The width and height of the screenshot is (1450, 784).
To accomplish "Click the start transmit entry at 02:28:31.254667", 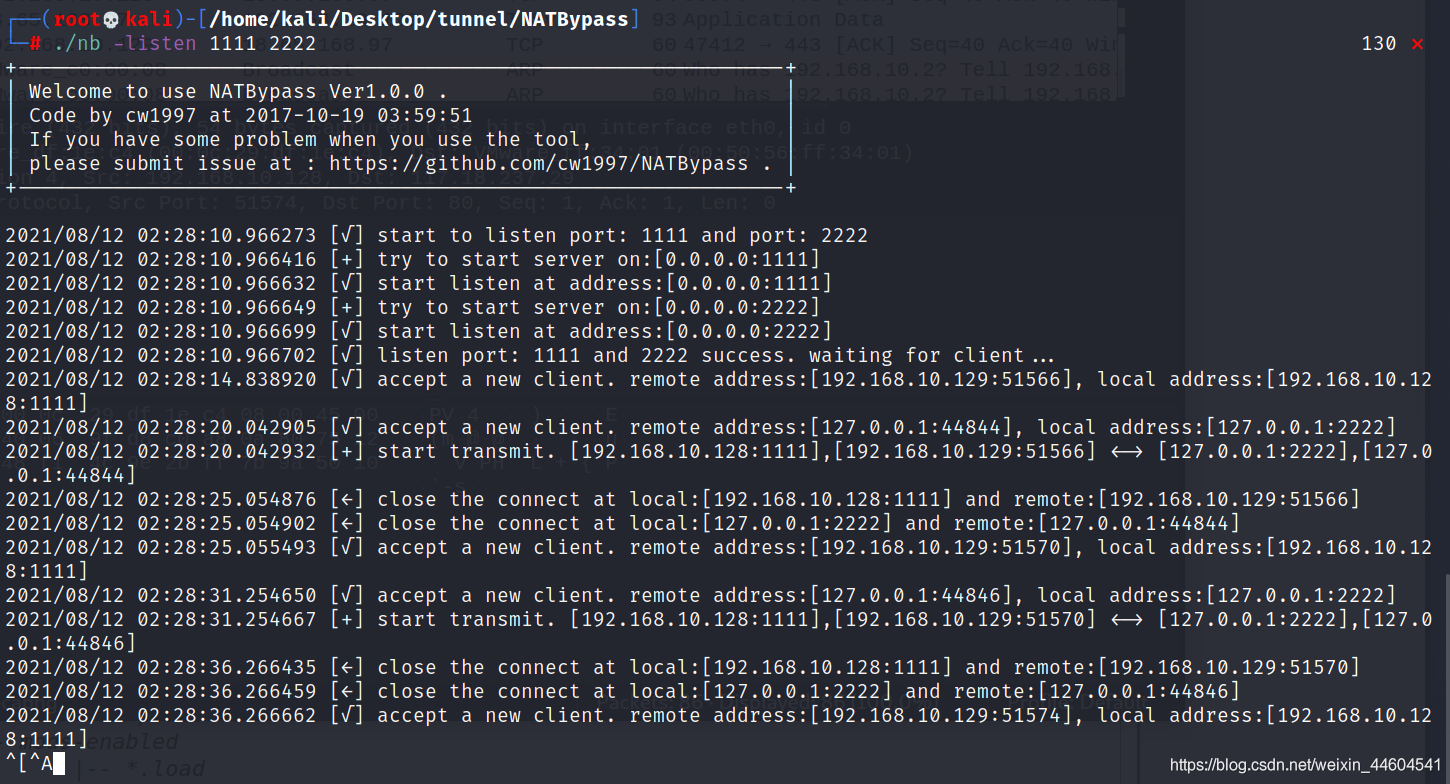I will pos(719,632).
